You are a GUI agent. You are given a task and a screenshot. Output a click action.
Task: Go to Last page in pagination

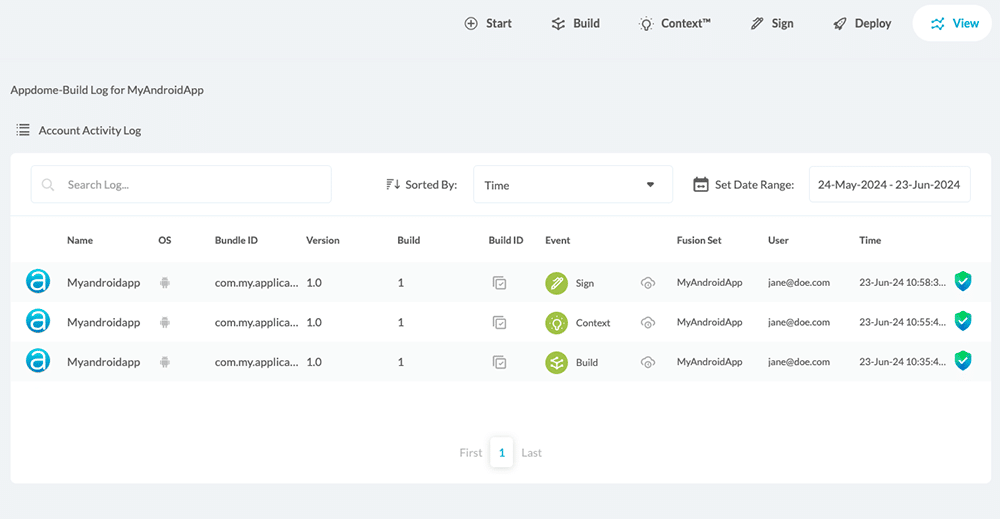(531, 453)
